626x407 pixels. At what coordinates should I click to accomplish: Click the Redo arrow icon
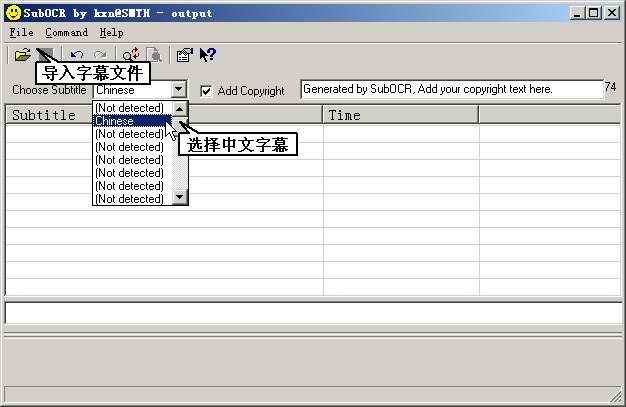point(100,55)
